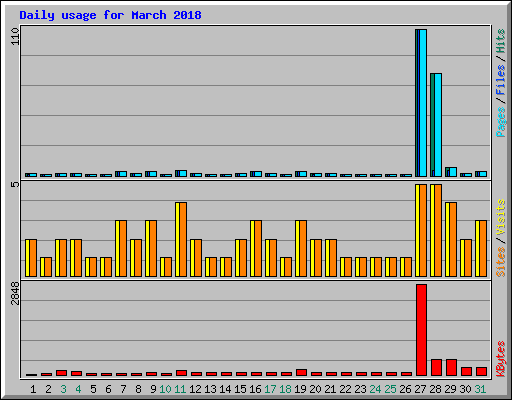The width and height of the screenshot is (512, 400).
Task: Click the red 'KBytes' legend label
Action: (x=500, y=359)
